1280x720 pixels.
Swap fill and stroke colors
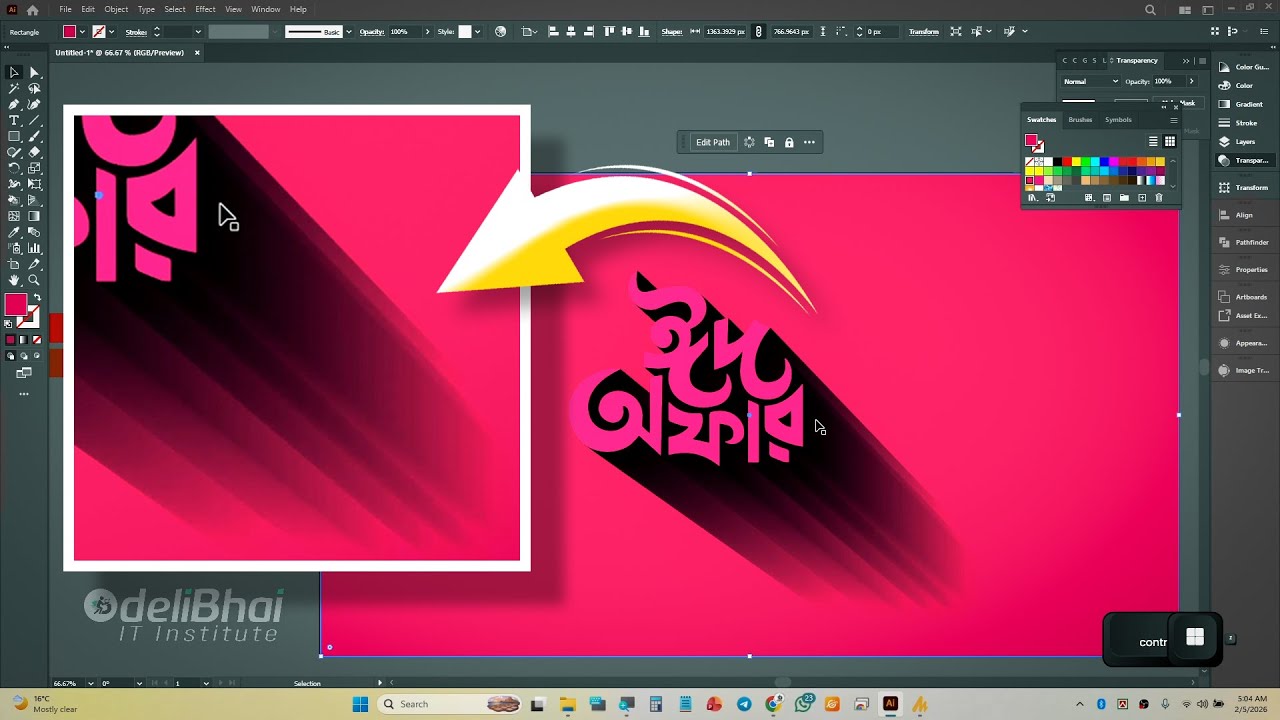(x=37, y=298)
